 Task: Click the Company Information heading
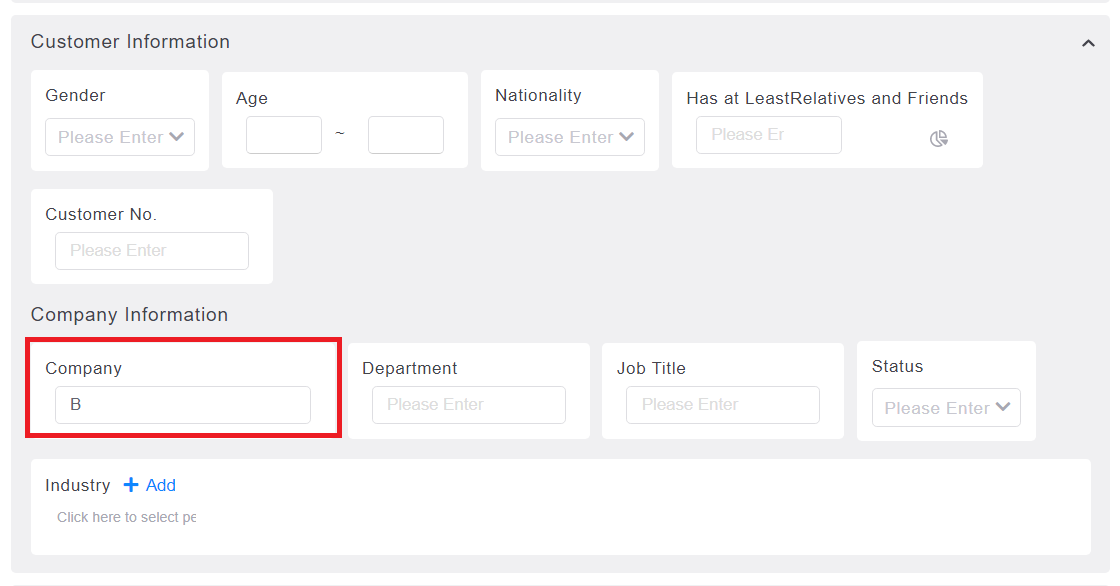tap(129, 314)
